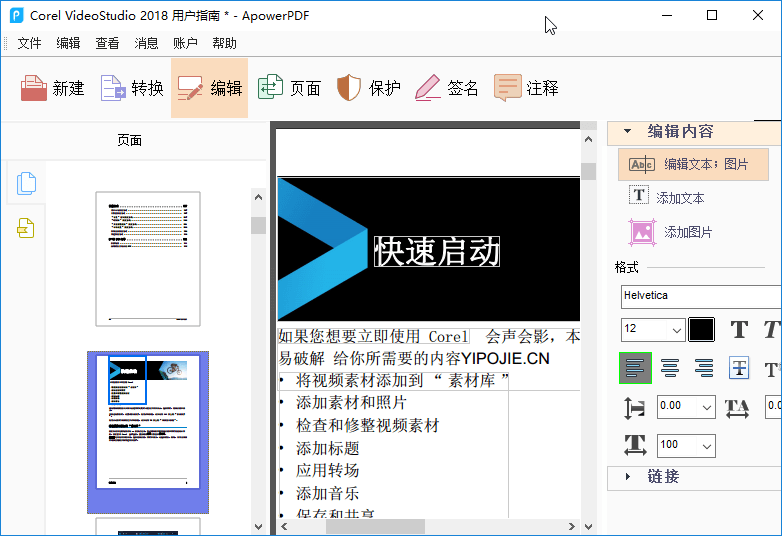Click the 新建 (New) toolbar button

pos(53,88)
